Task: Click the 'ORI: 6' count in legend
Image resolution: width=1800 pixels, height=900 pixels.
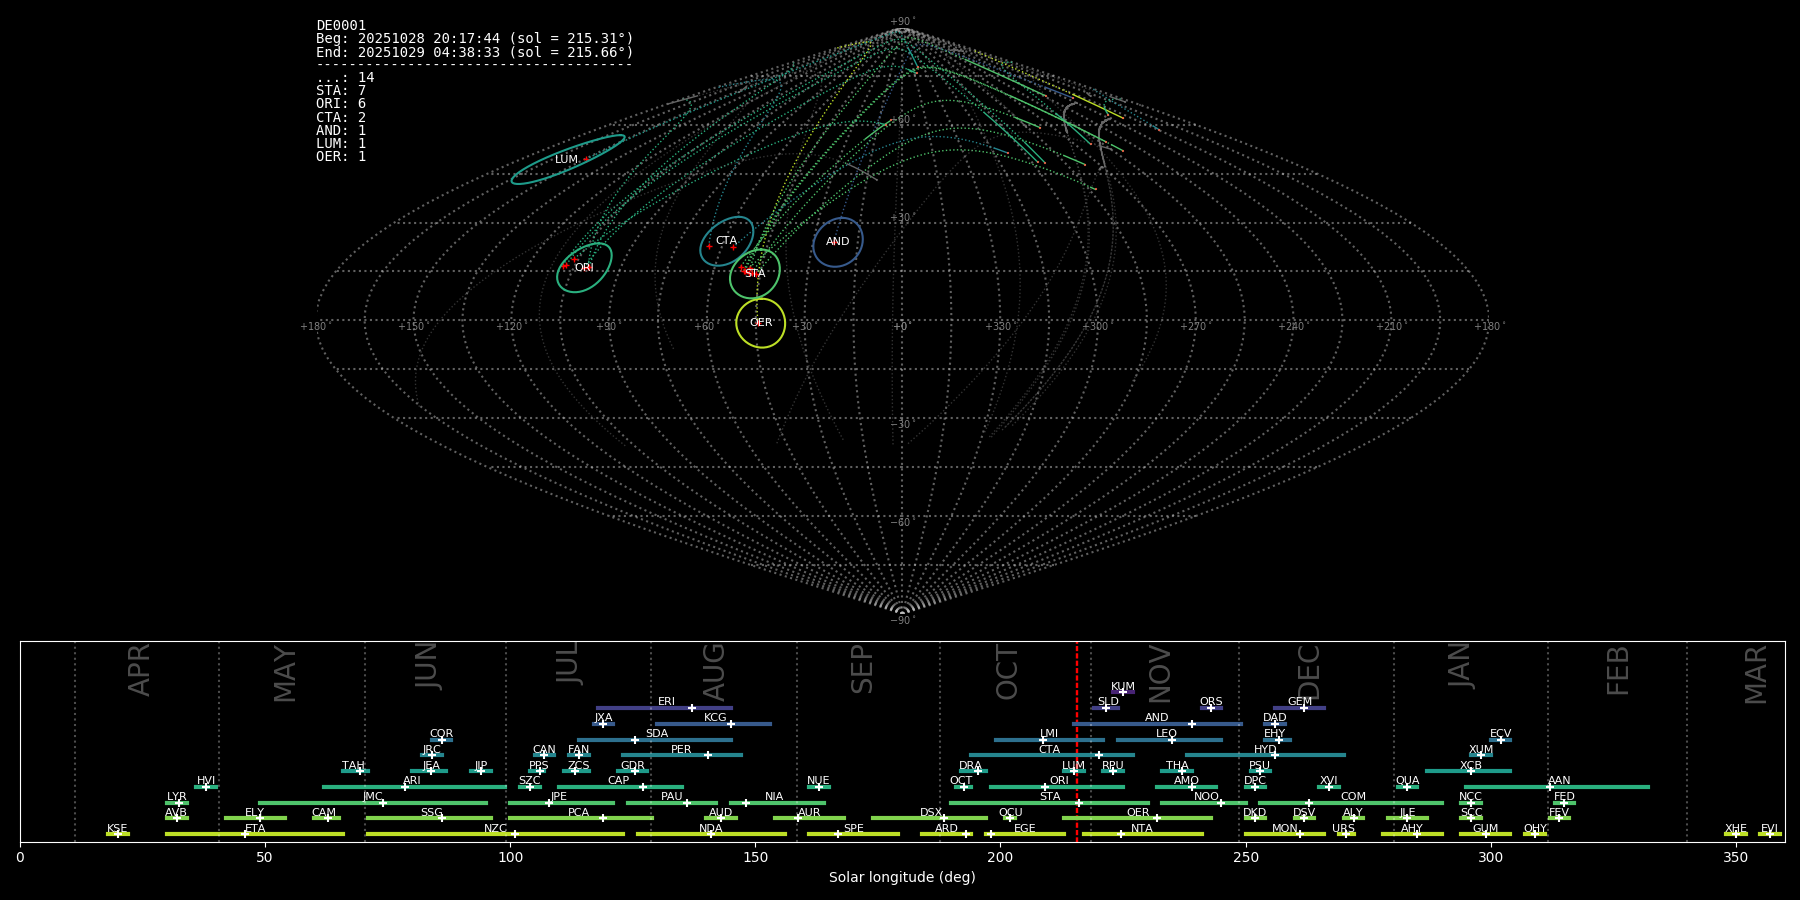Action: [x=341, y=104]
